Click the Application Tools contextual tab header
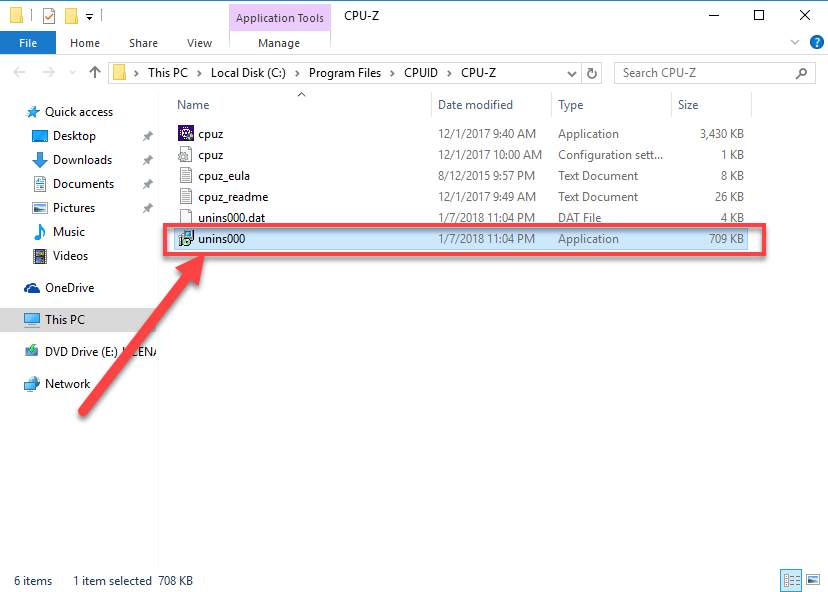The image size is (828, 592). coord(279,17)
